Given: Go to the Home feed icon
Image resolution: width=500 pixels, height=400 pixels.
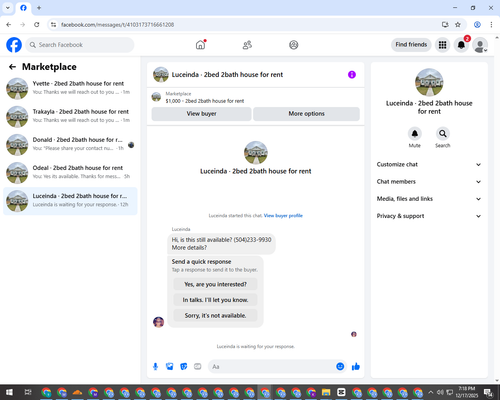Looking at the screenshot, I should click(200, 45).
